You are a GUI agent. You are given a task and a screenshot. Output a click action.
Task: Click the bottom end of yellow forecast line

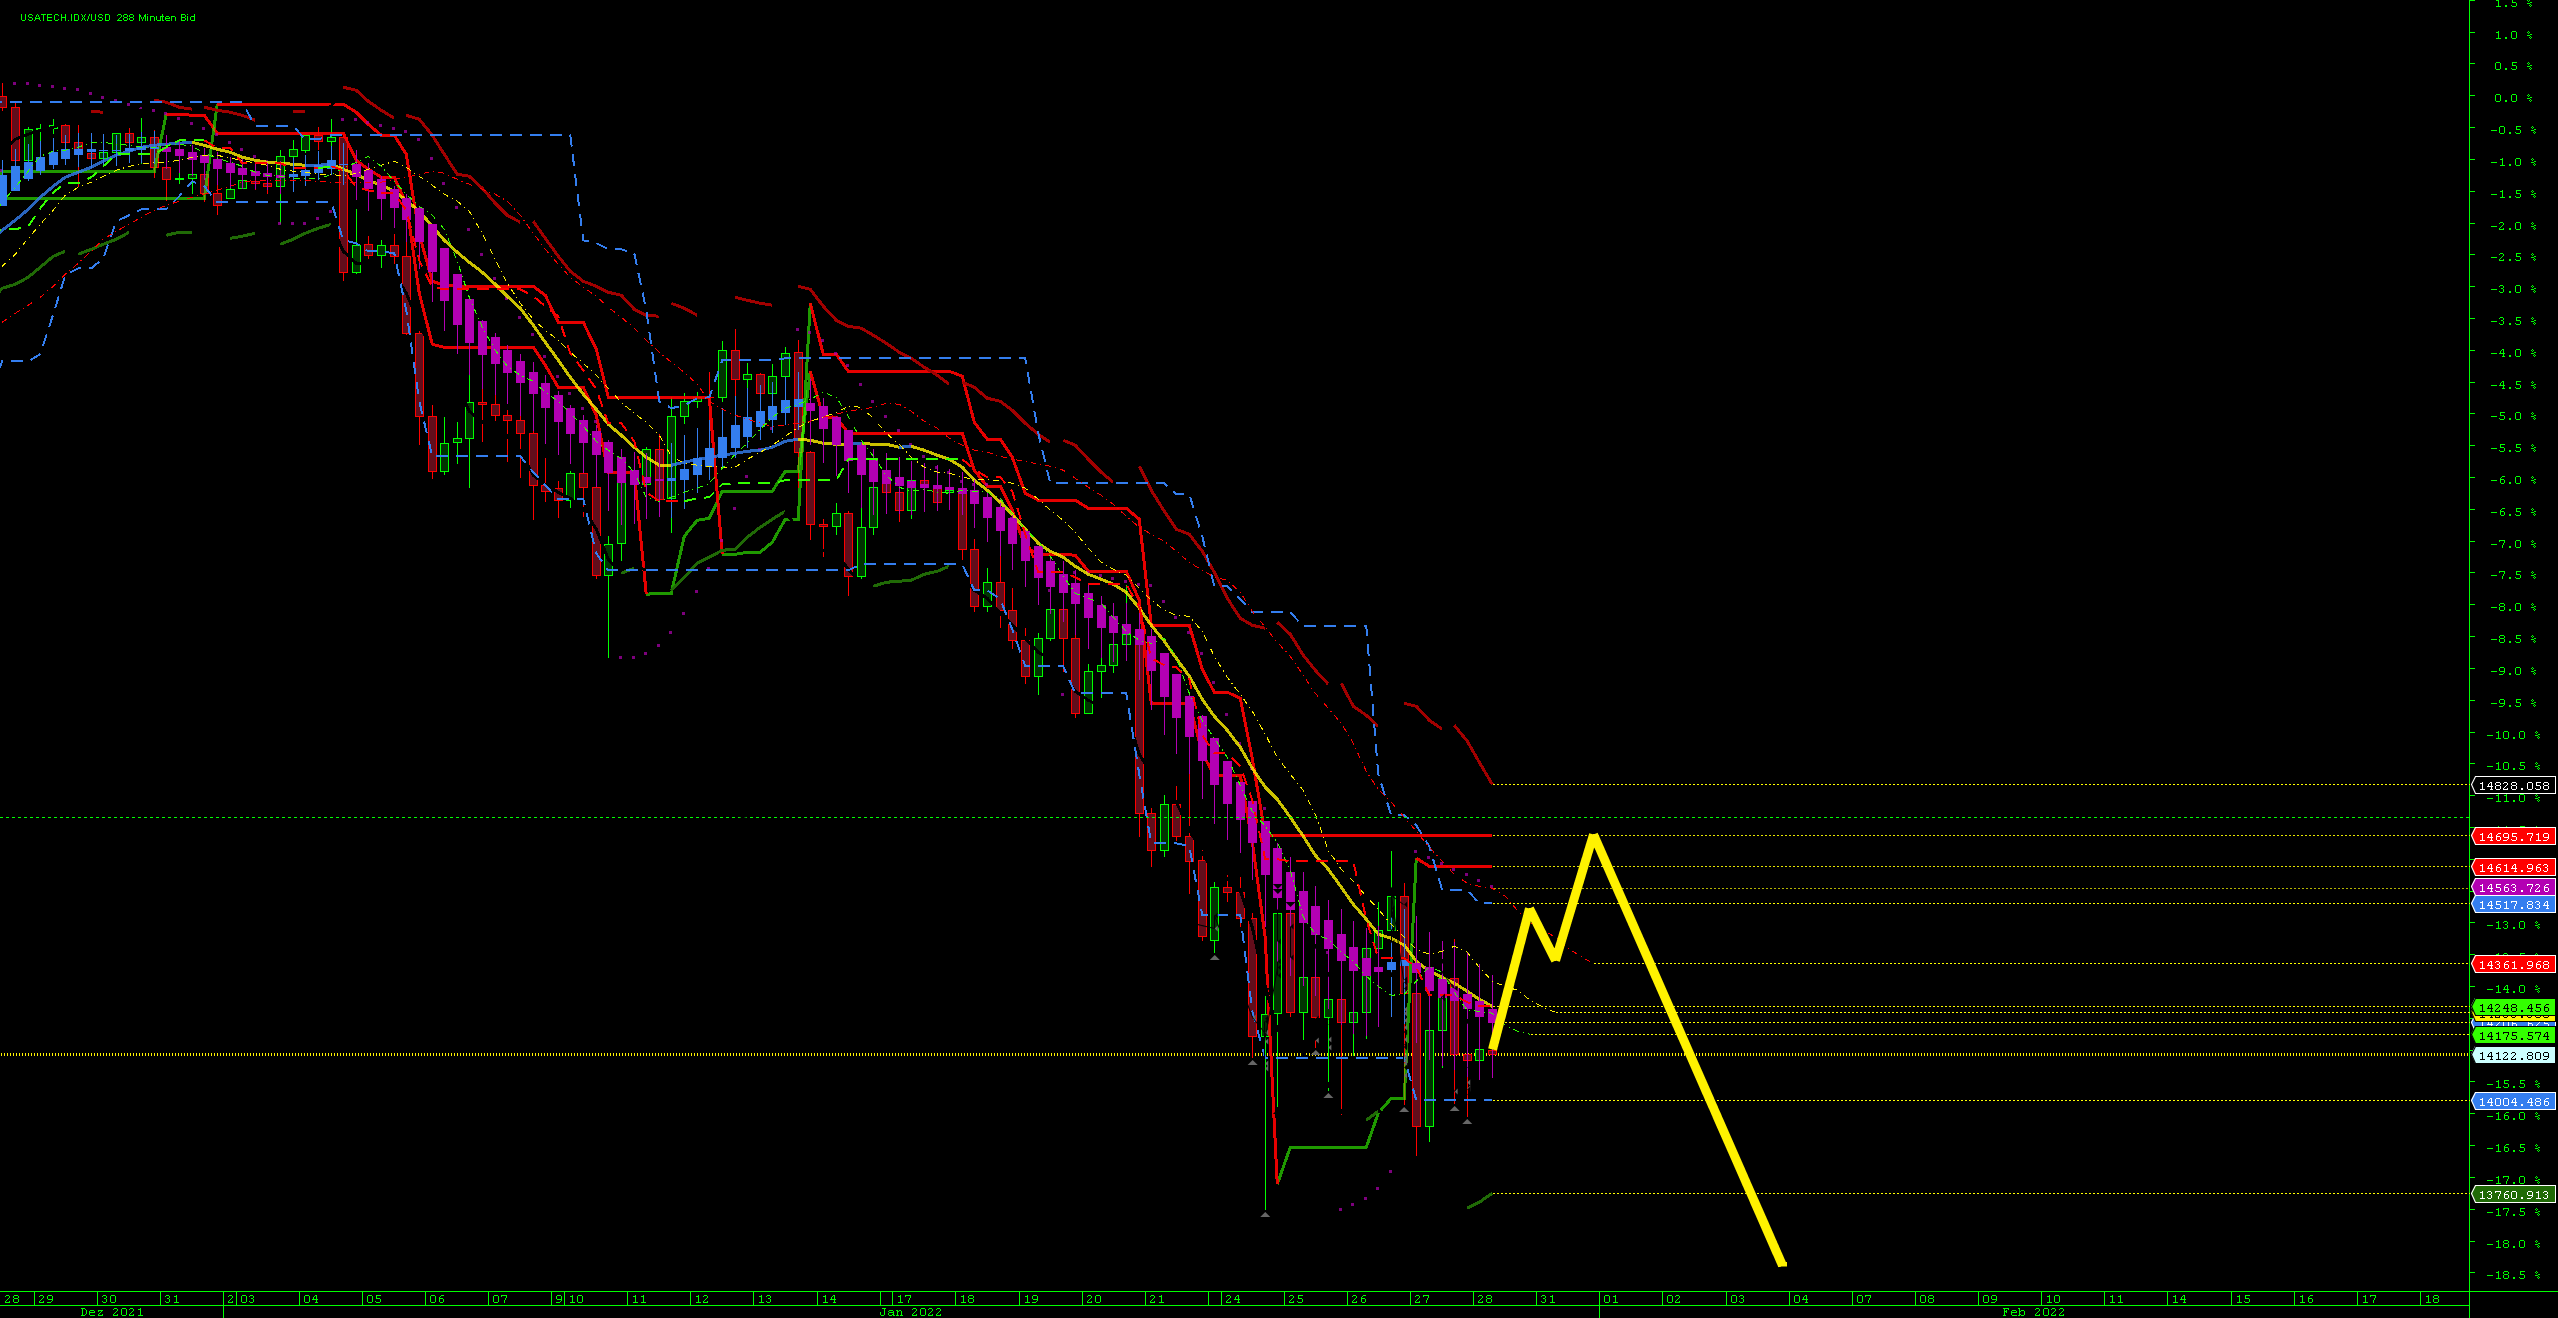point(1782,1264)
